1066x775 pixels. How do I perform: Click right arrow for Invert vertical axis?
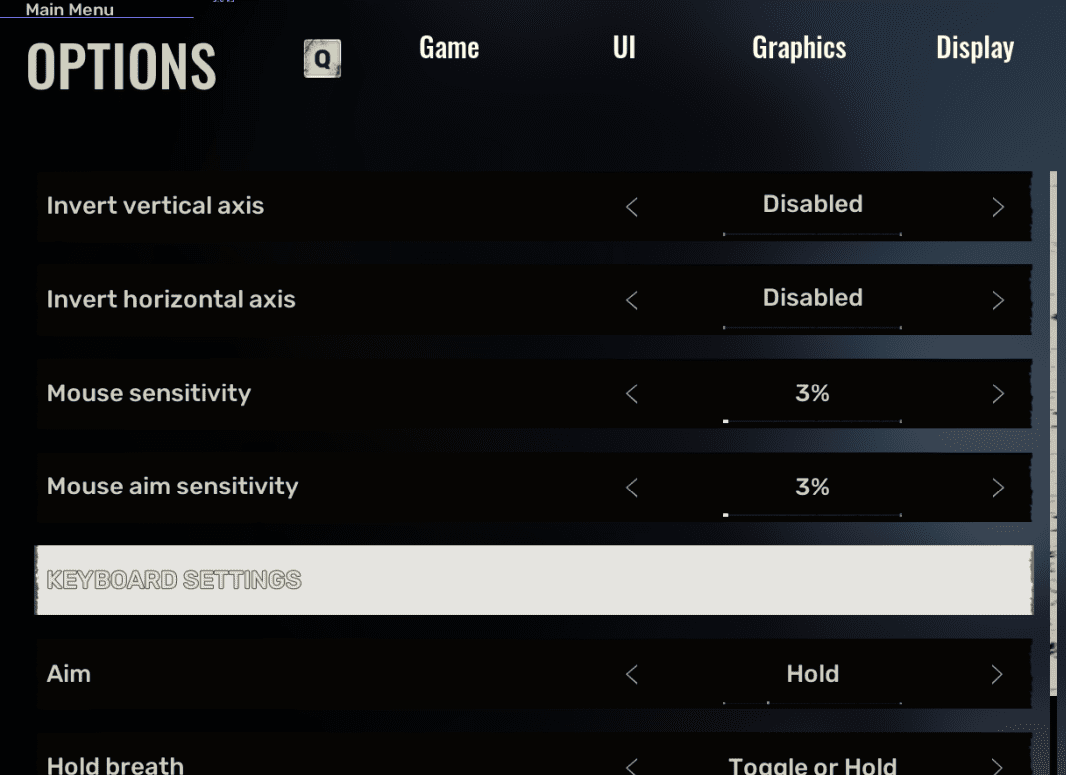998,207
